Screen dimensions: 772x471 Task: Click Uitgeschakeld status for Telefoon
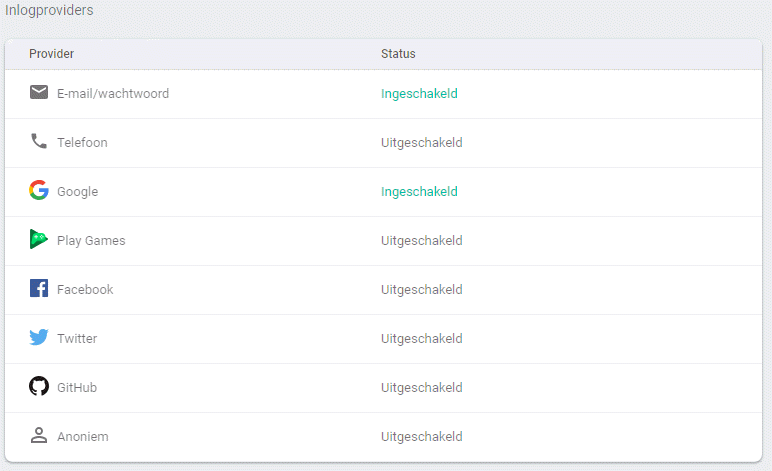click(421, 143)
